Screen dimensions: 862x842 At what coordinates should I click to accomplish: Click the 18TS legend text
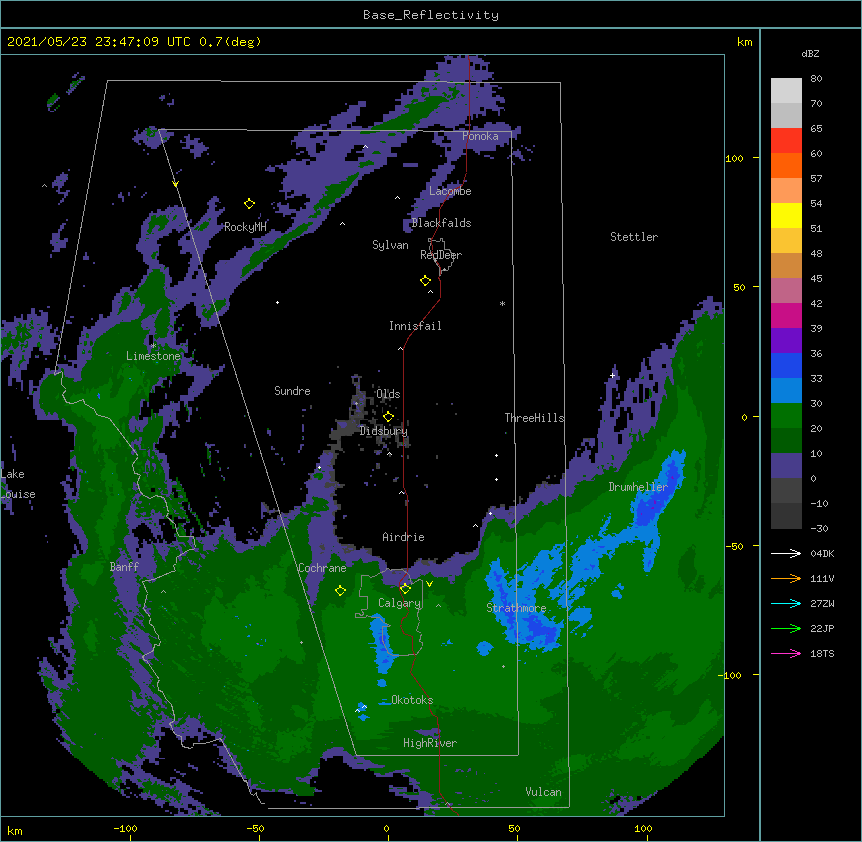(x=822, y=653)
